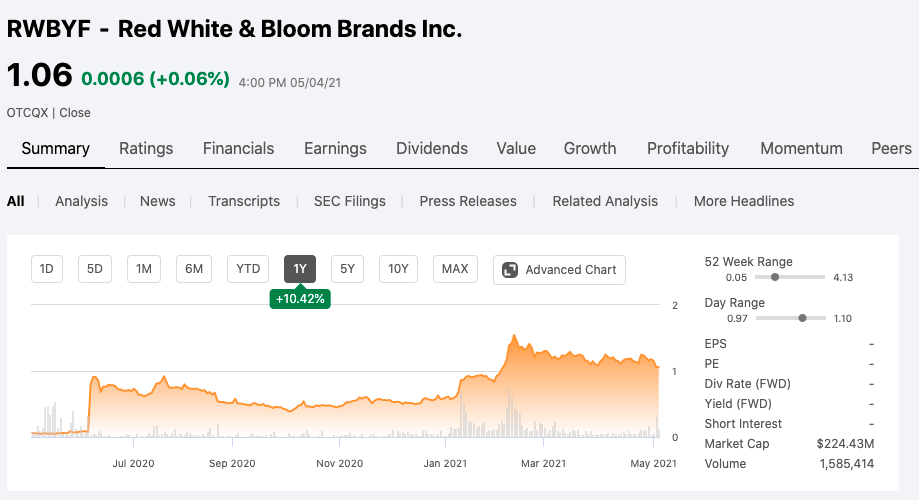919x500 pixels.
Task: Open More Headlines link
Action: 744,201
